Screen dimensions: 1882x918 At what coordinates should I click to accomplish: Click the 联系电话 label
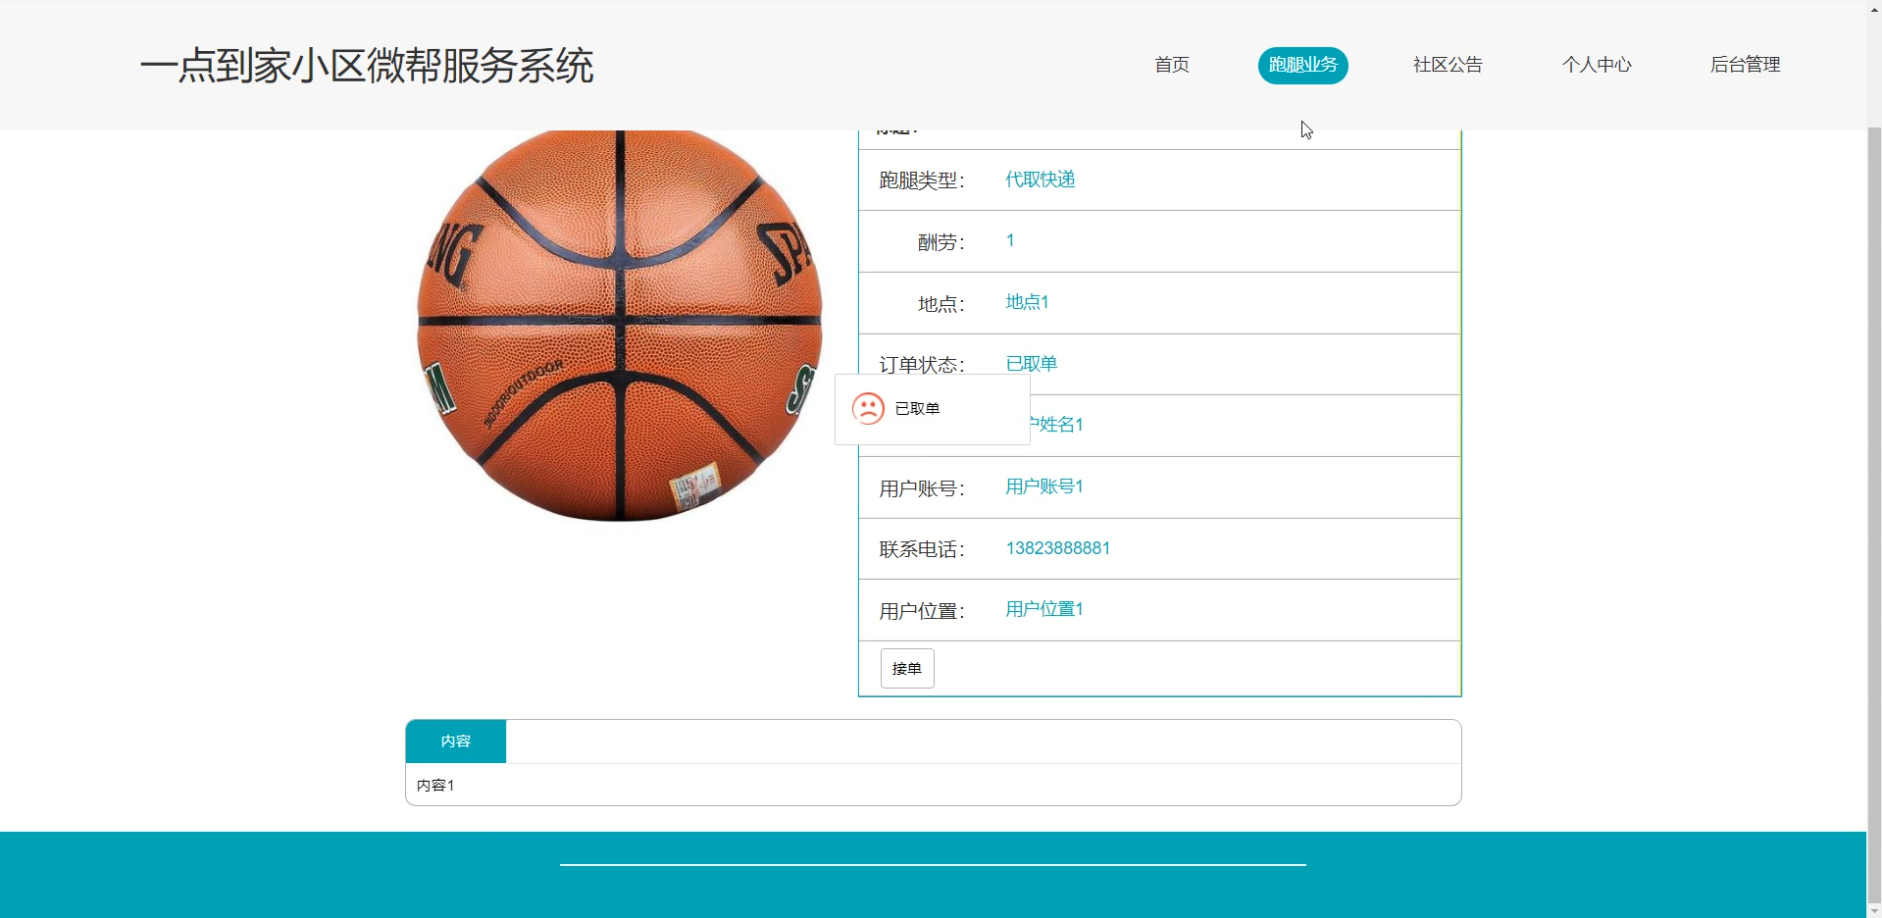(x=921, y=550)
